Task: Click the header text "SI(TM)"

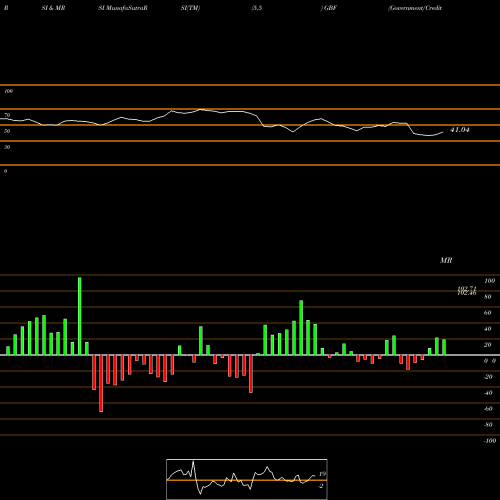Action: click(190, 8)
